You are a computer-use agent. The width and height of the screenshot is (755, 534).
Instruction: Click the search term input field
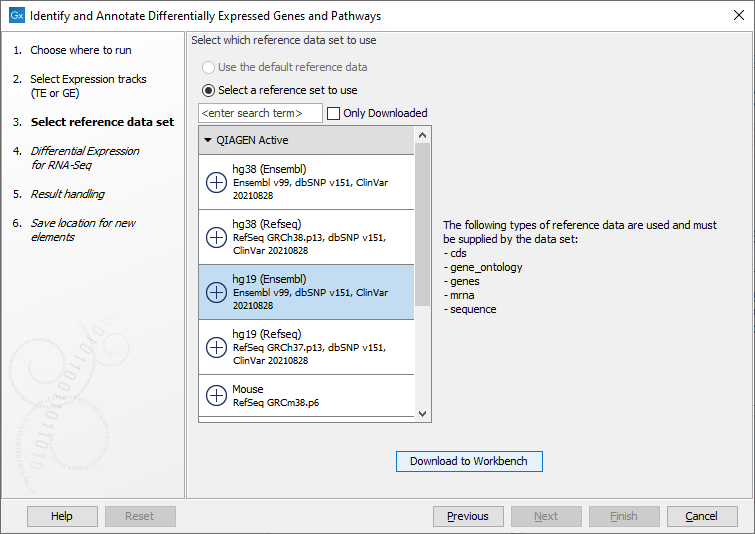coord(260,113)
